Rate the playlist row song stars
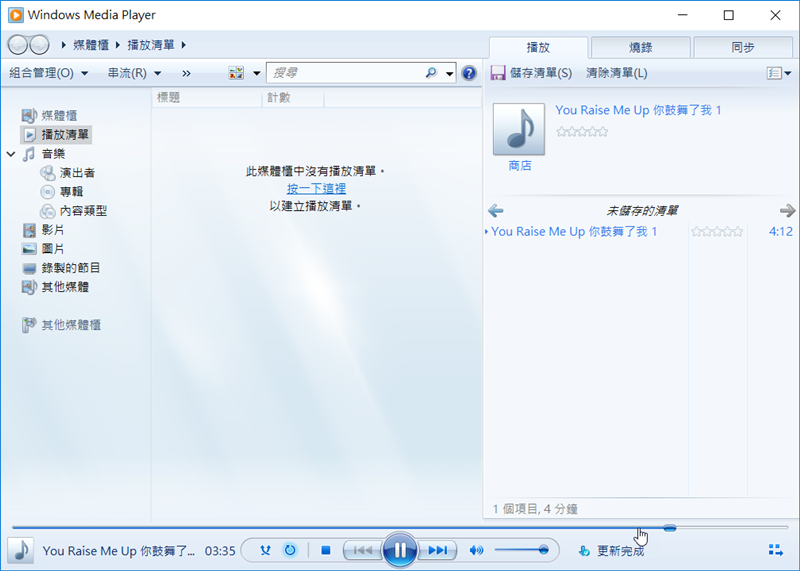 tap(717, 232)
